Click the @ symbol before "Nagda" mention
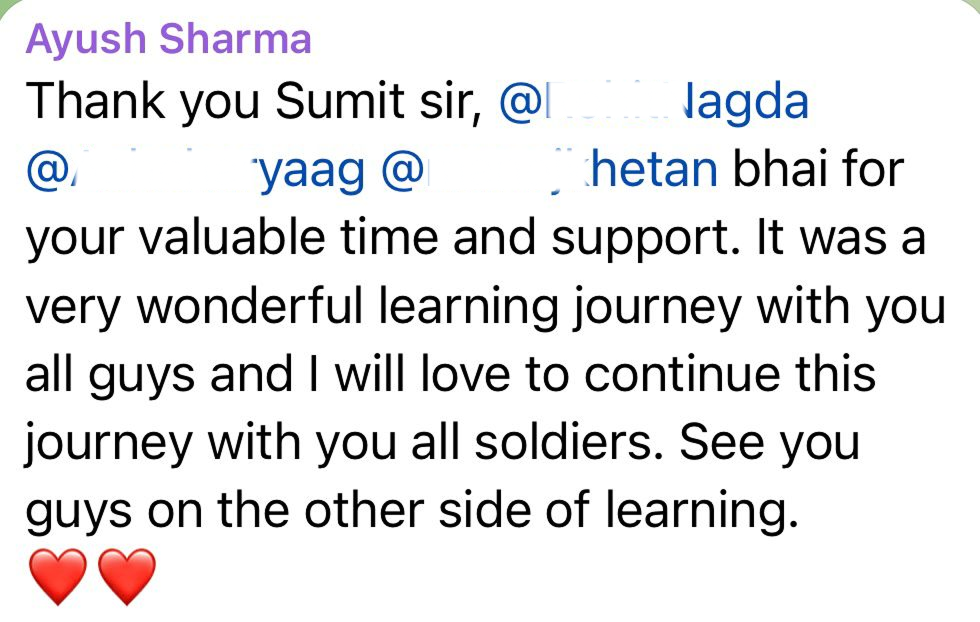 tap(519, 103)
